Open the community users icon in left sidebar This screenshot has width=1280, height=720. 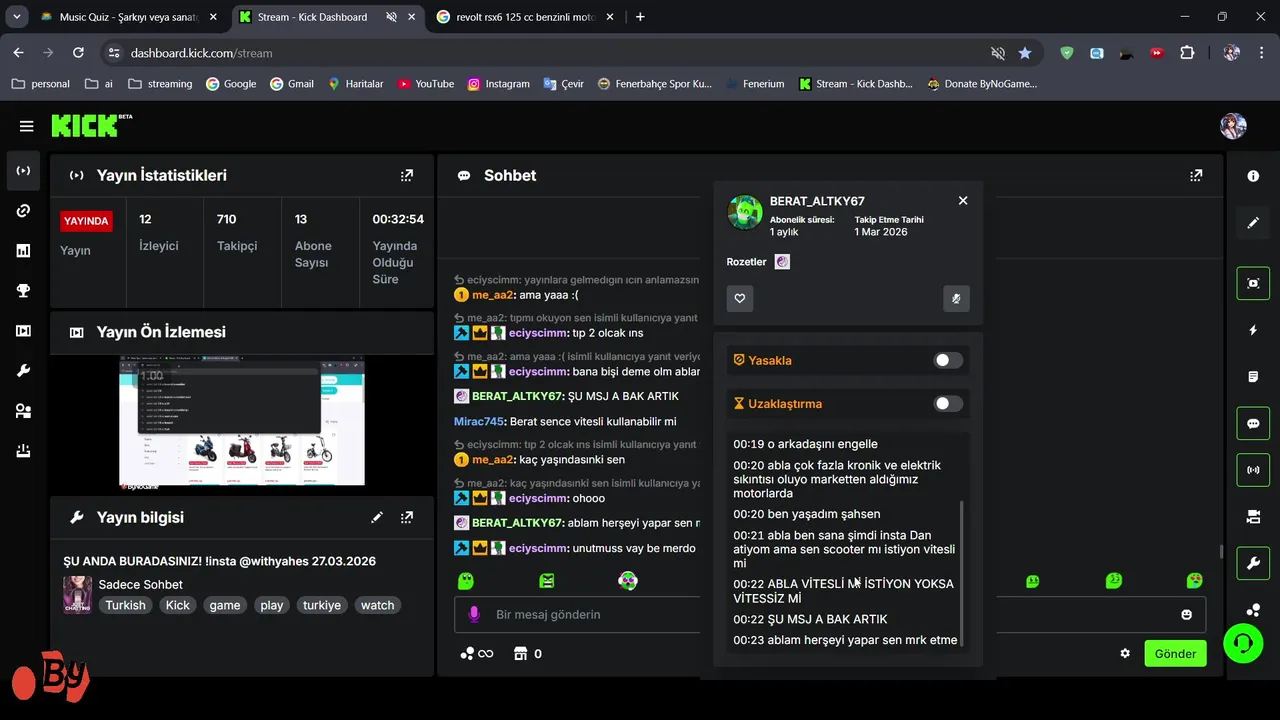pos(23,411)
